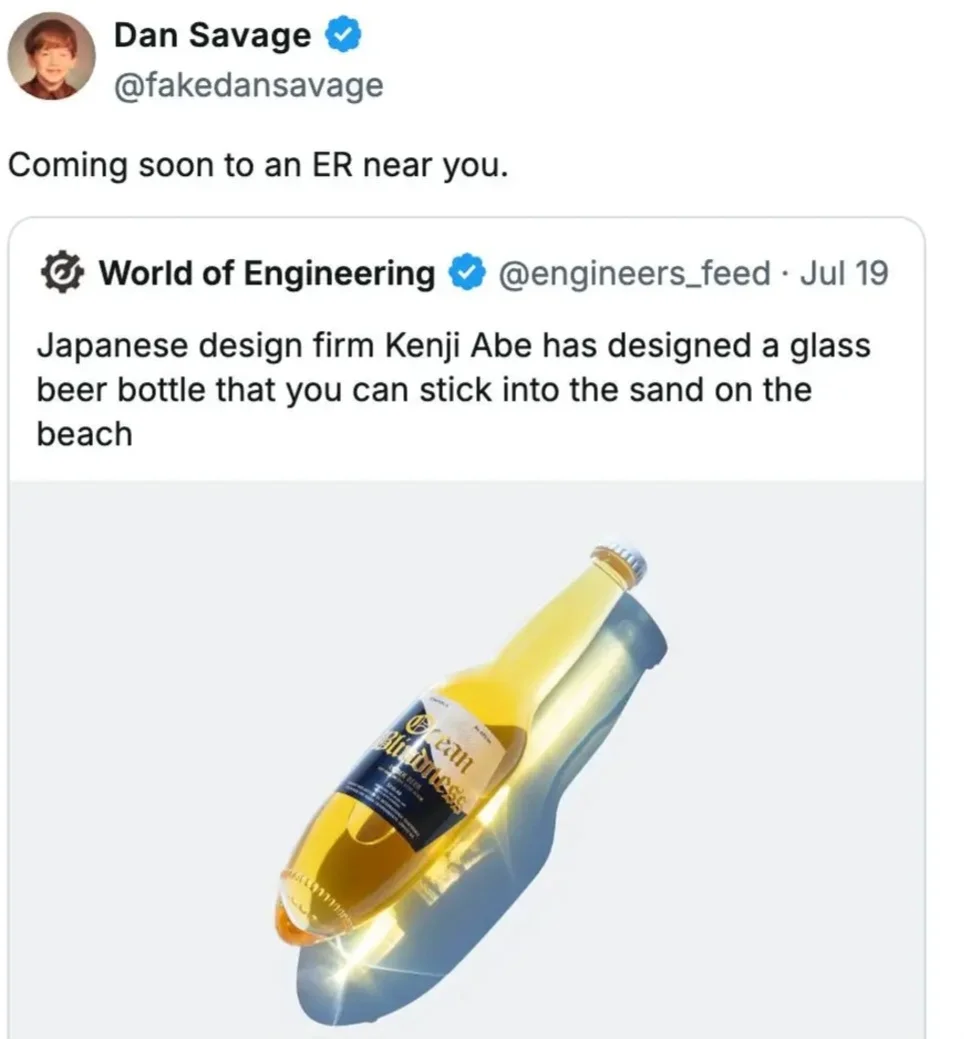This screenshot has height=1039, width=964.
Task: Click the word "beach" in the quoted tweet
Action: 84,434
